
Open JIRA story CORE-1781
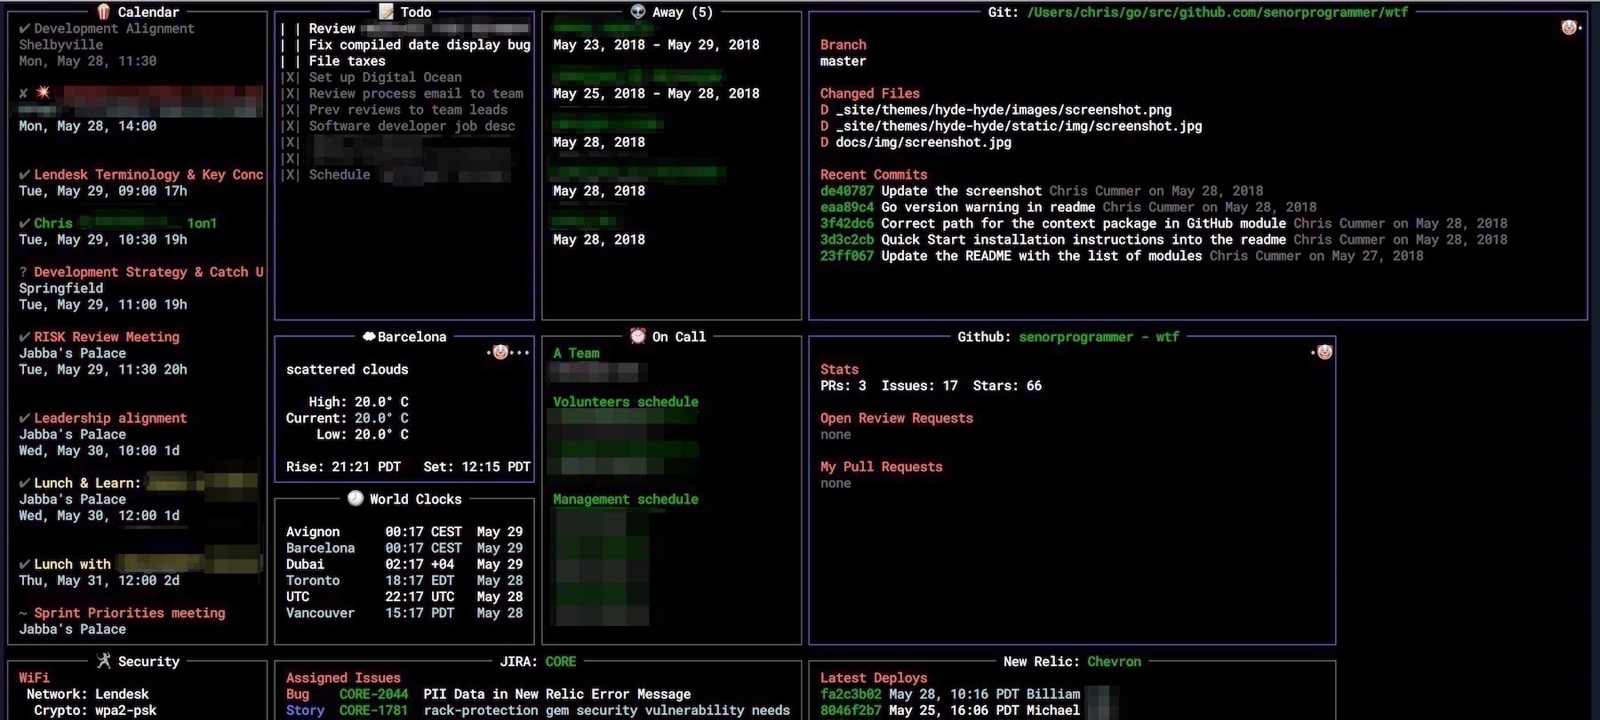click(x=373, y=710)
